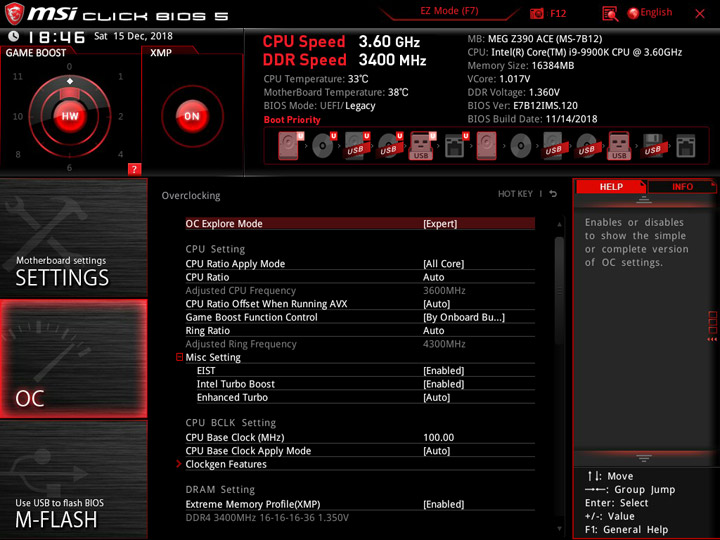Image resolution: width=720 pixels, height=540 pixels.
Task: Open the OC overclocking section
Action: click(x=73, y=359)
